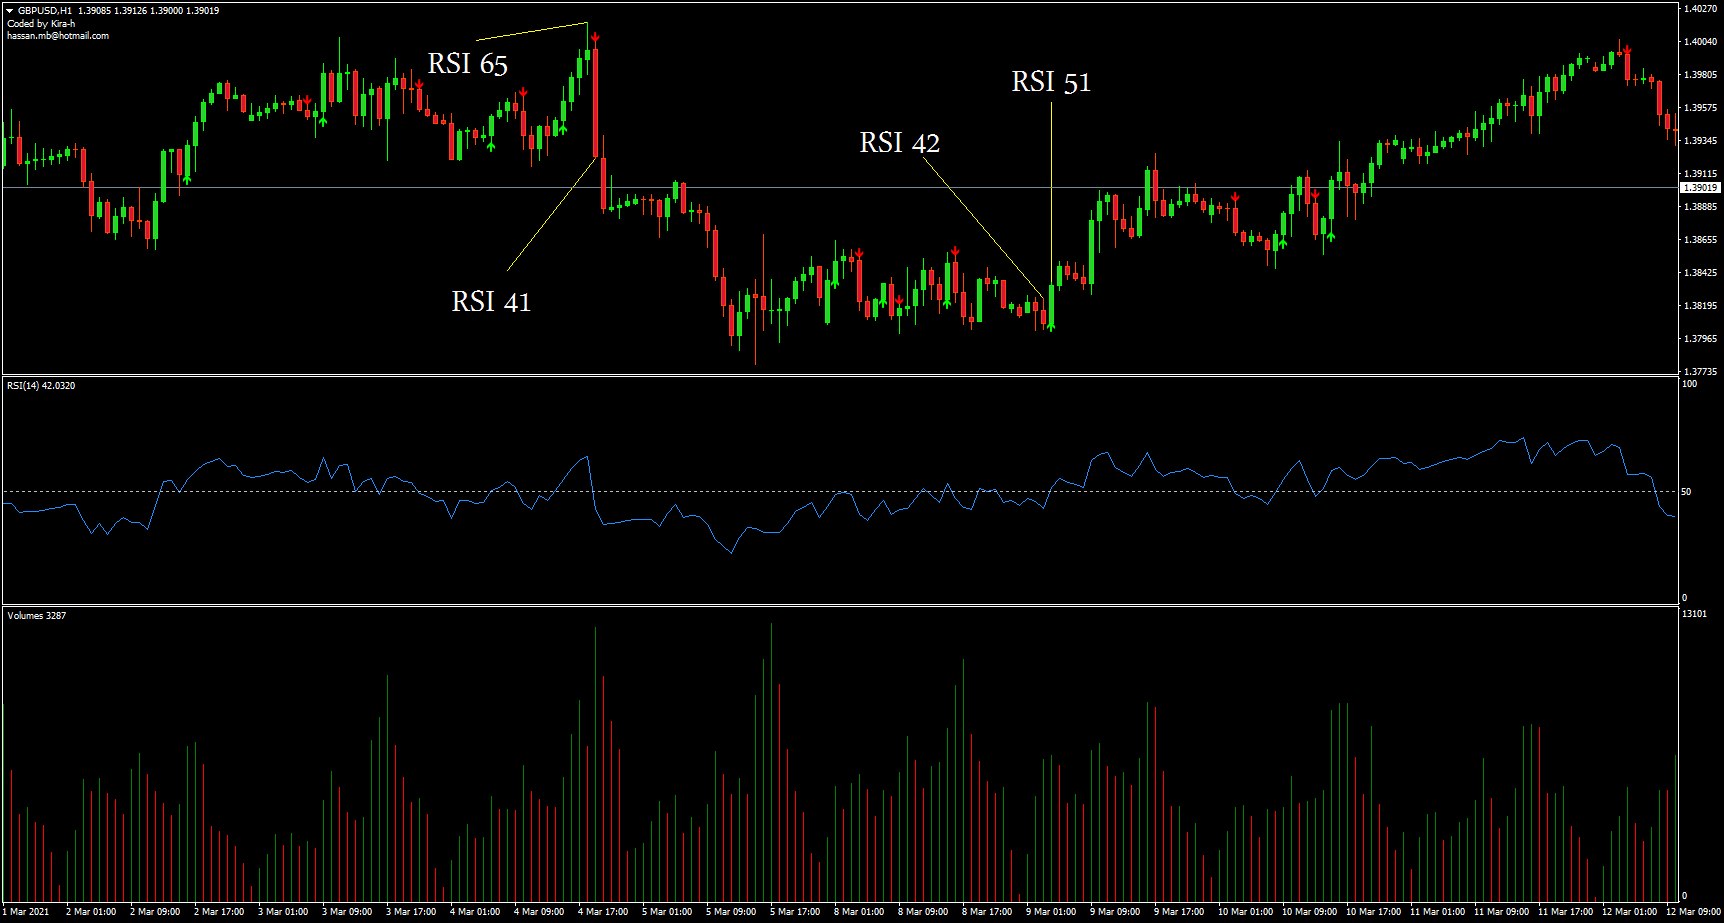Click the 13101 volume scale maximum label
Image resolution: width=1724 pixels, height=923 pixels.
coord(1694,614)
